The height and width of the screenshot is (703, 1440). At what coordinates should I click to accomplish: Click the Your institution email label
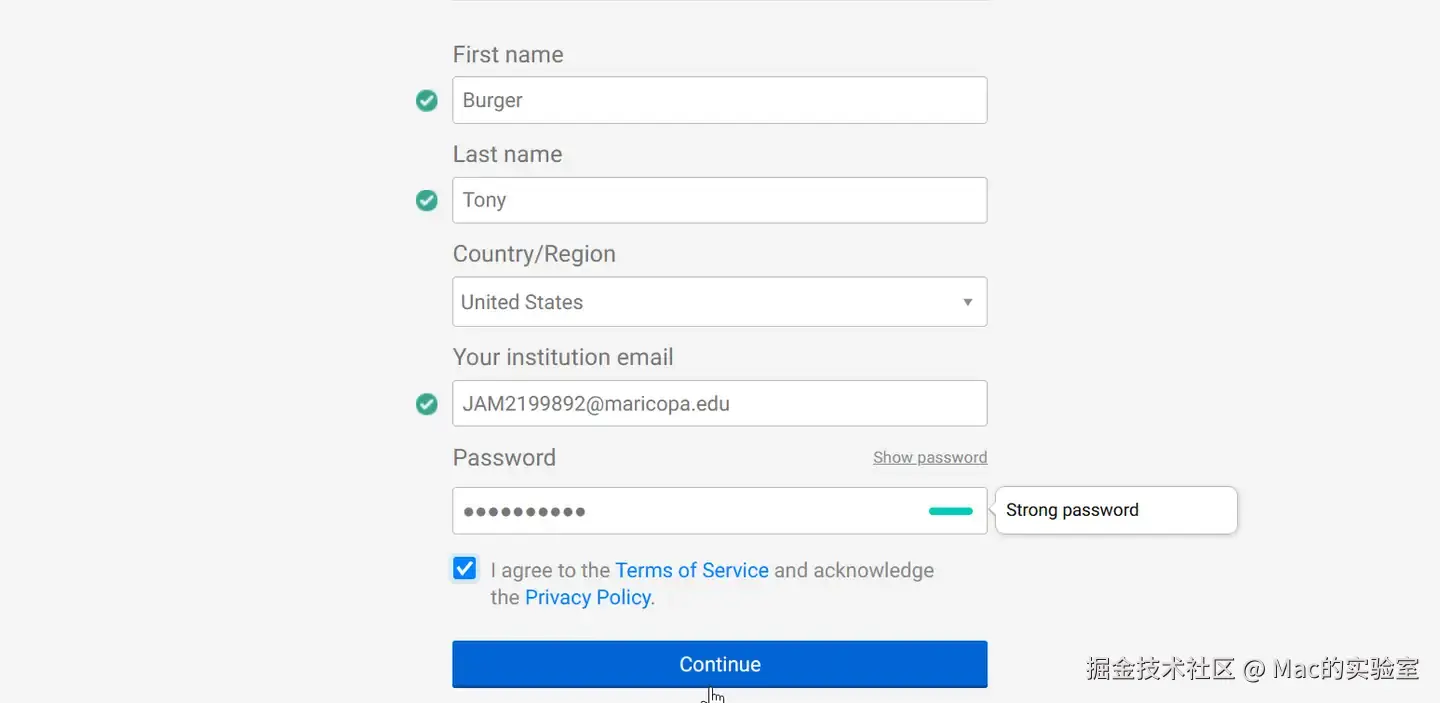563,357
